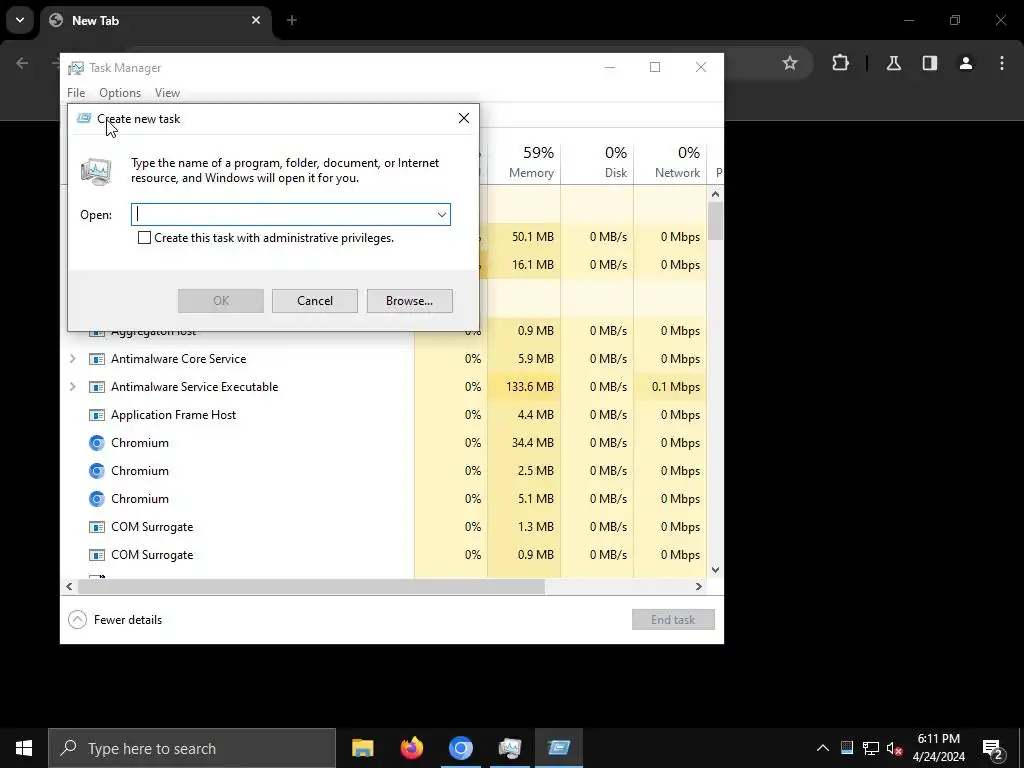Click the 0.1 Mbps network cell

670,387
